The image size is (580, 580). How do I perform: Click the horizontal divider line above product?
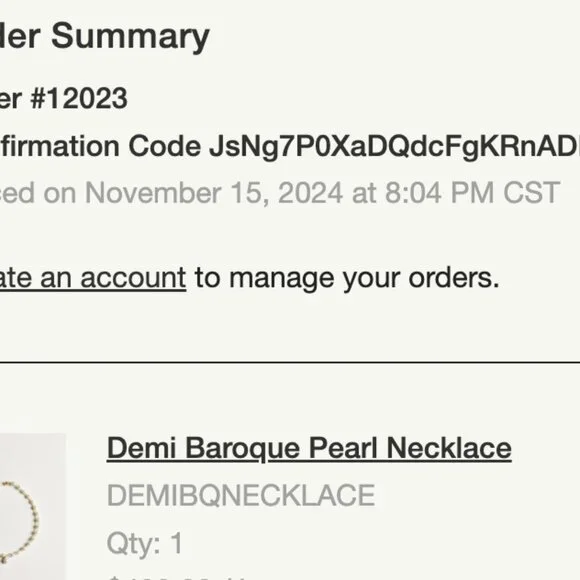click(x=290, y=362)
